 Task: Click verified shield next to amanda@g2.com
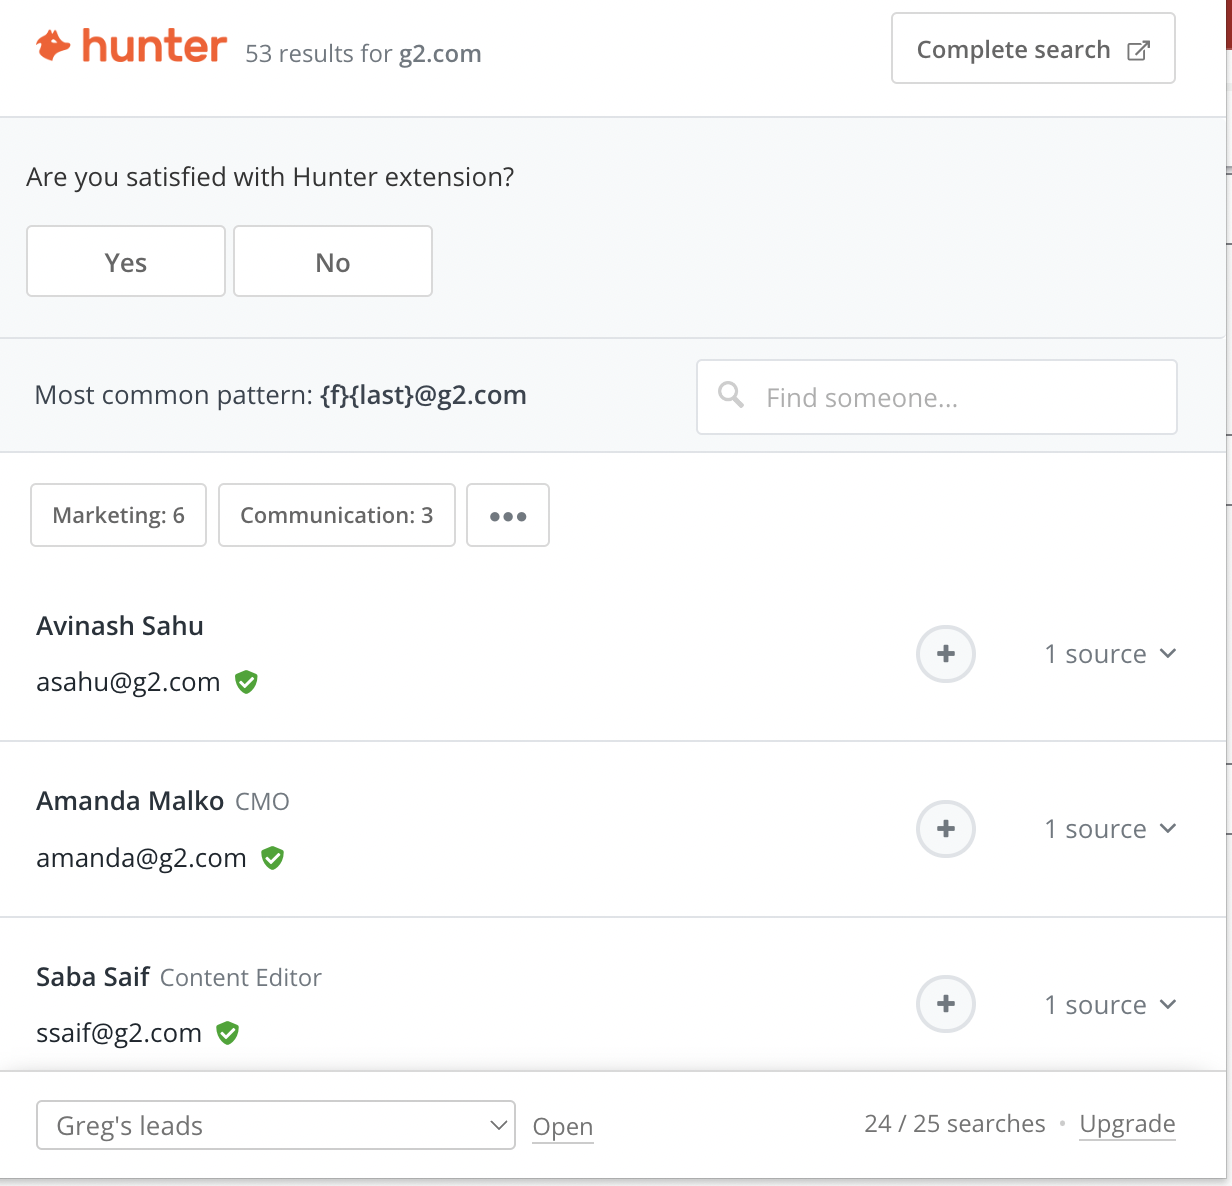(x=272, y=858)
